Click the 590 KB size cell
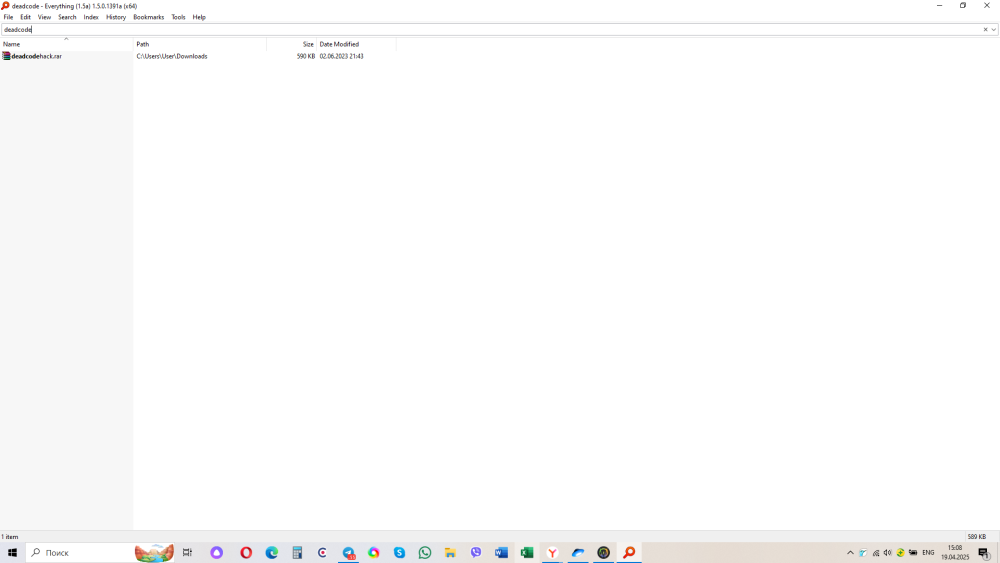The image size is (1000, 563). 305,56
